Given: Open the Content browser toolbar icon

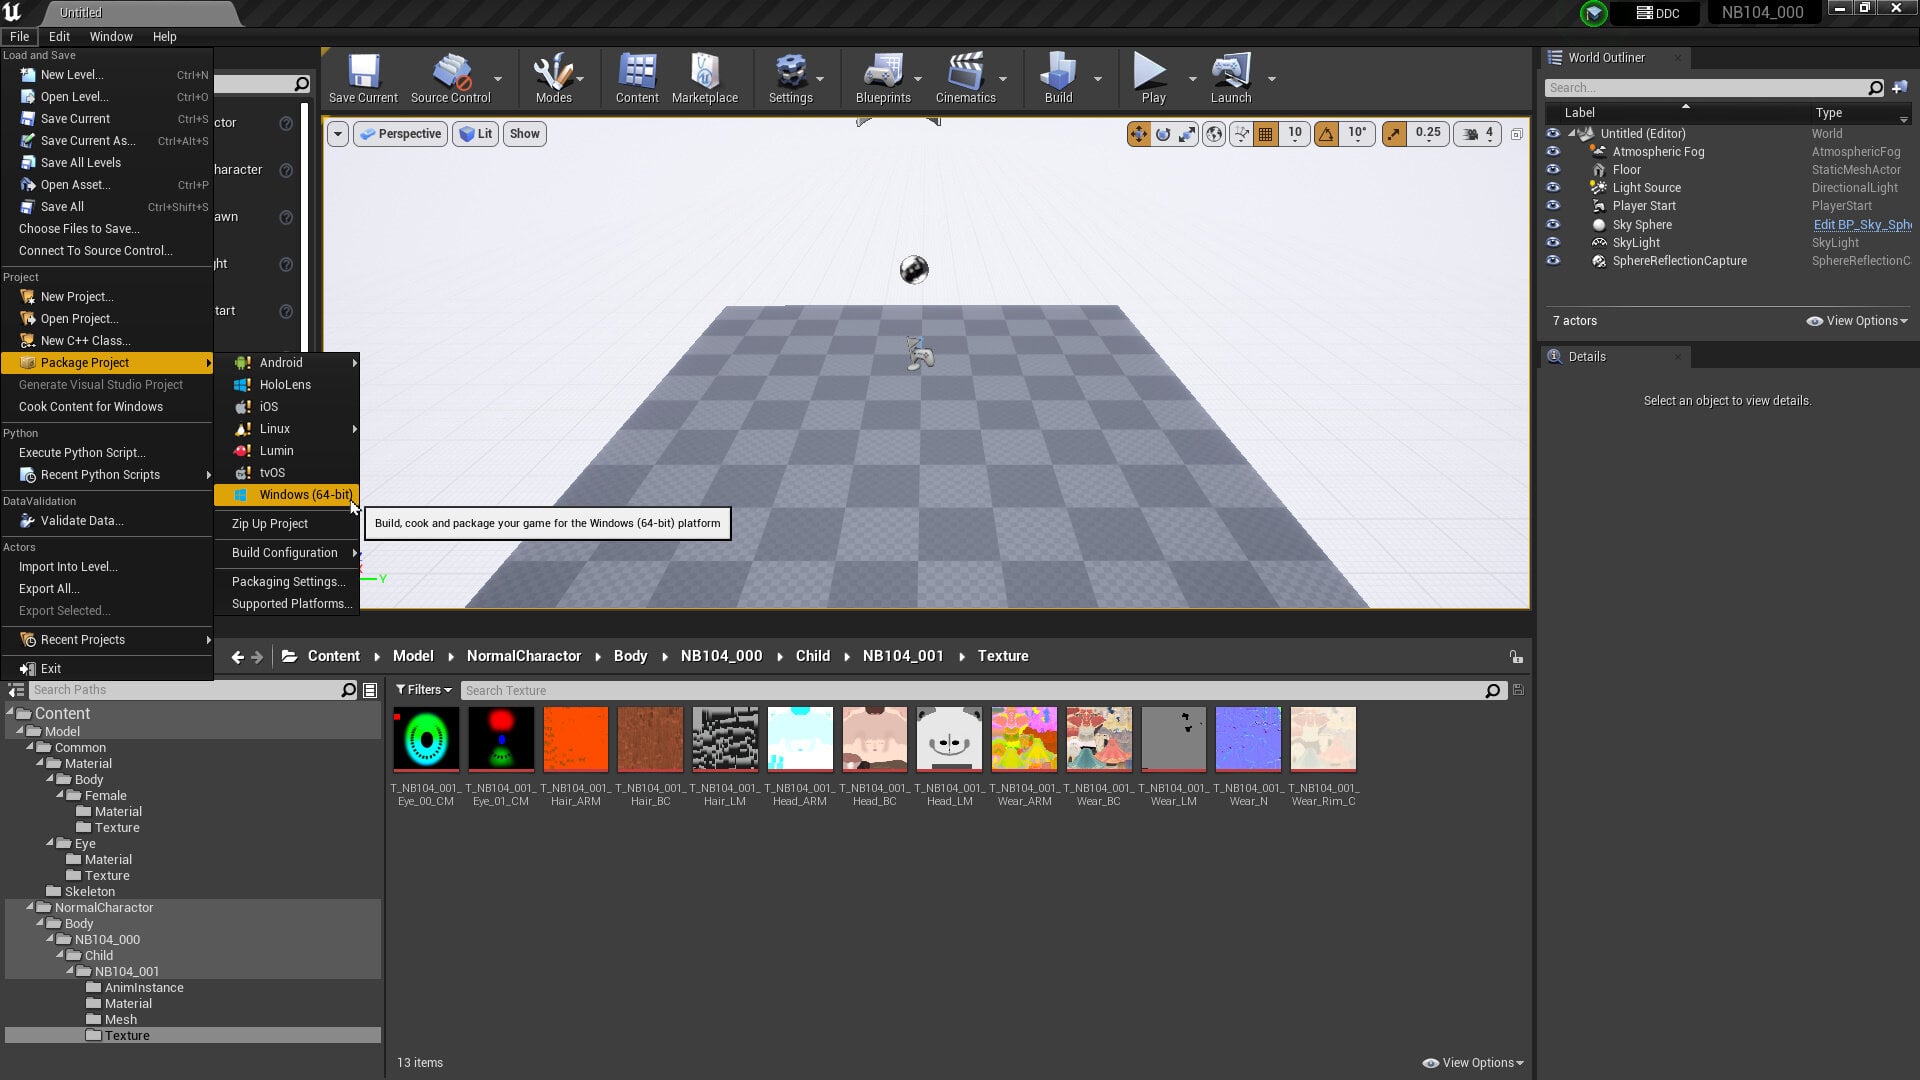Looking at the screenshot, I should pos(637,78).
